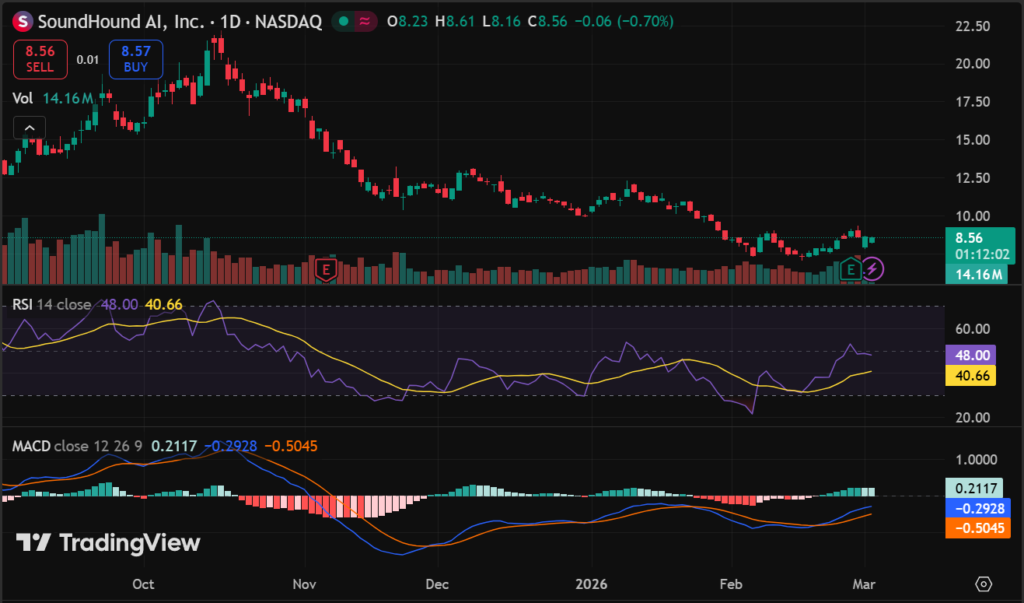The height and width of the screenshot is (603, 1024).
Task: Click the purple lightning bolt event icon
Action: 873,268
